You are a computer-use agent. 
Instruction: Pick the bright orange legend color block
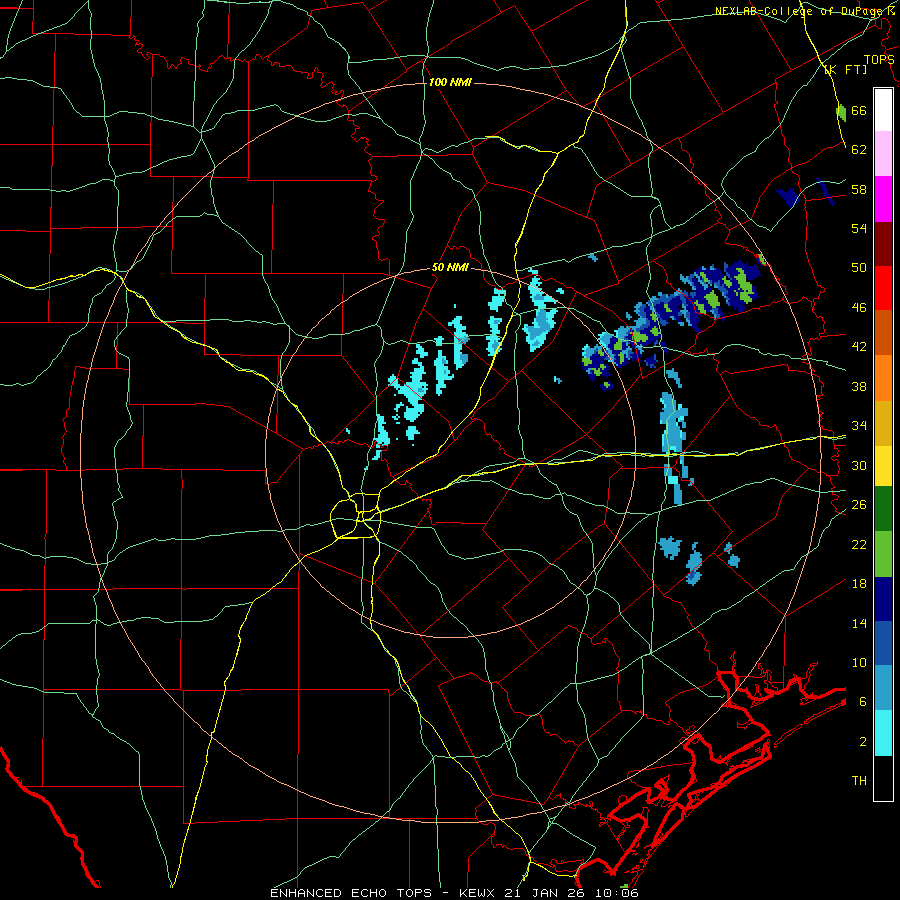[883, 377]
